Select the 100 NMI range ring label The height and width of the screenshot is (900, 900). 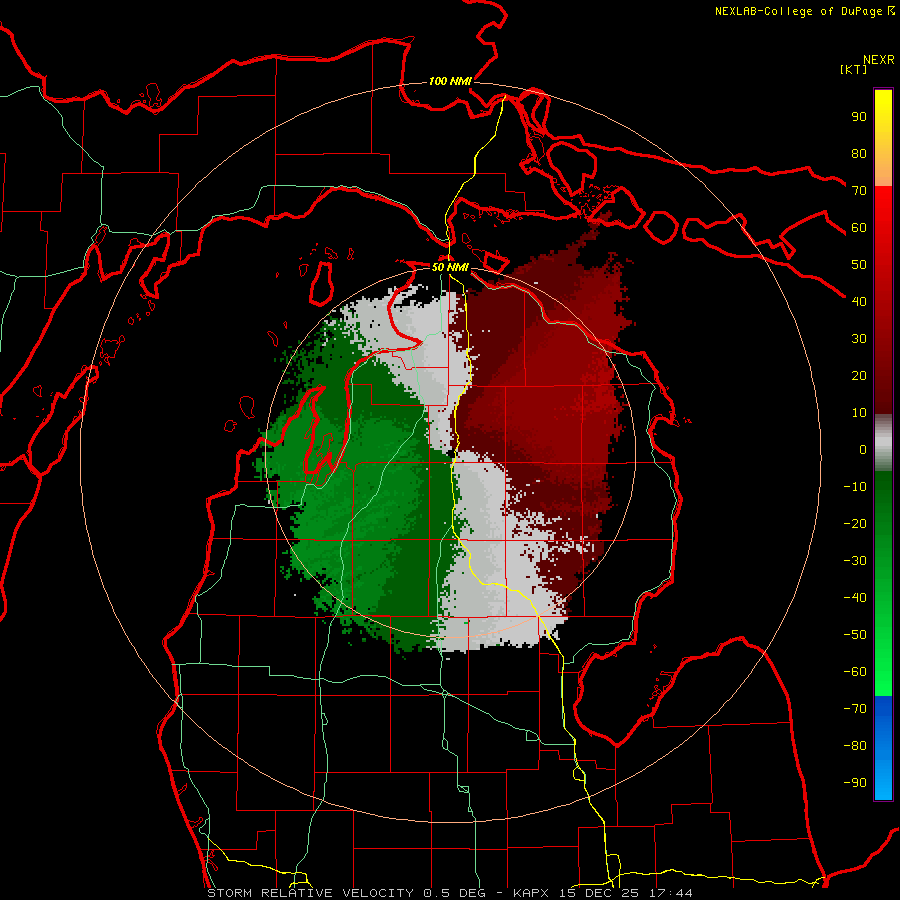[450, 81]
